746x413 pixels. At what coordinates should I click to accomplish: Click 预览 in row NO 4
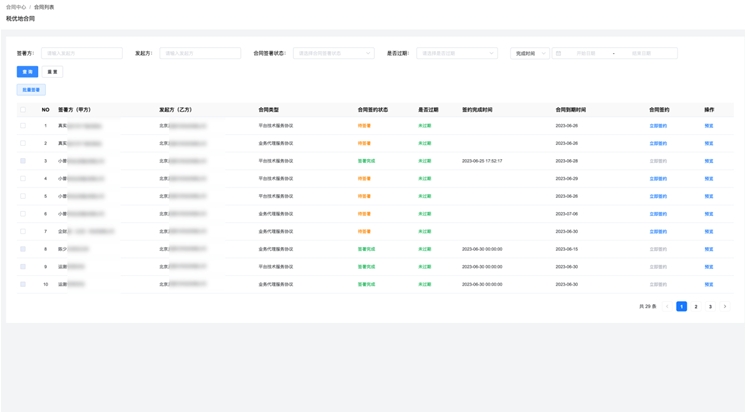(x=709, y=179)
